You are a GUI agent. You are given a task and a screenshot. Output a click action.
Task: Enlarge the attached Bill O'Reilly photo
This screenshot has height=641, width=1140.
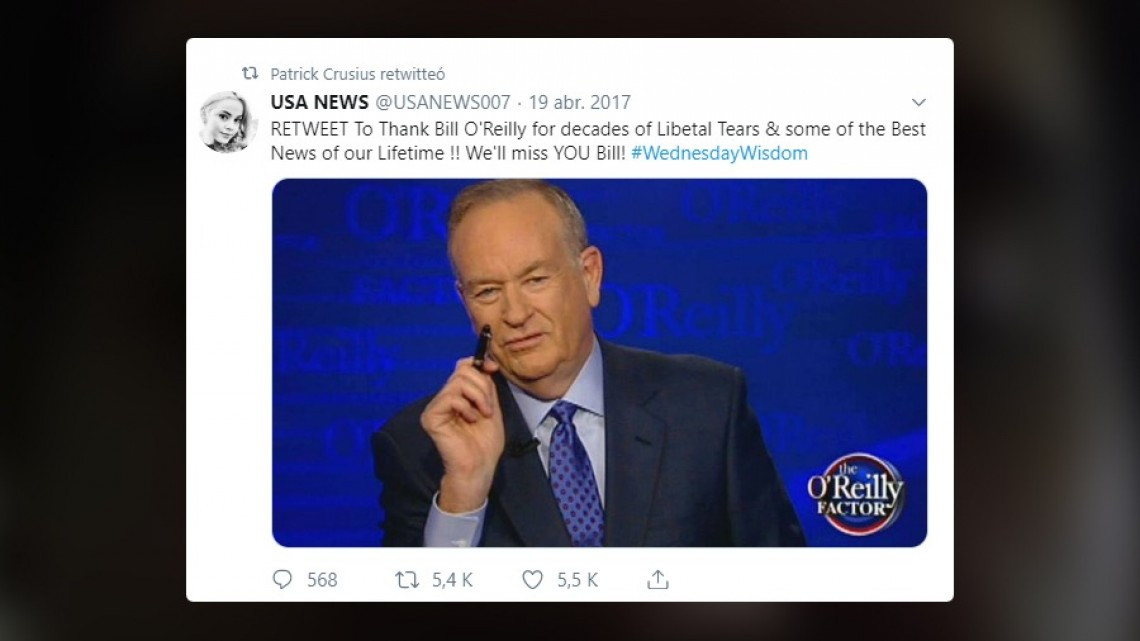click(x=599, y=363)
